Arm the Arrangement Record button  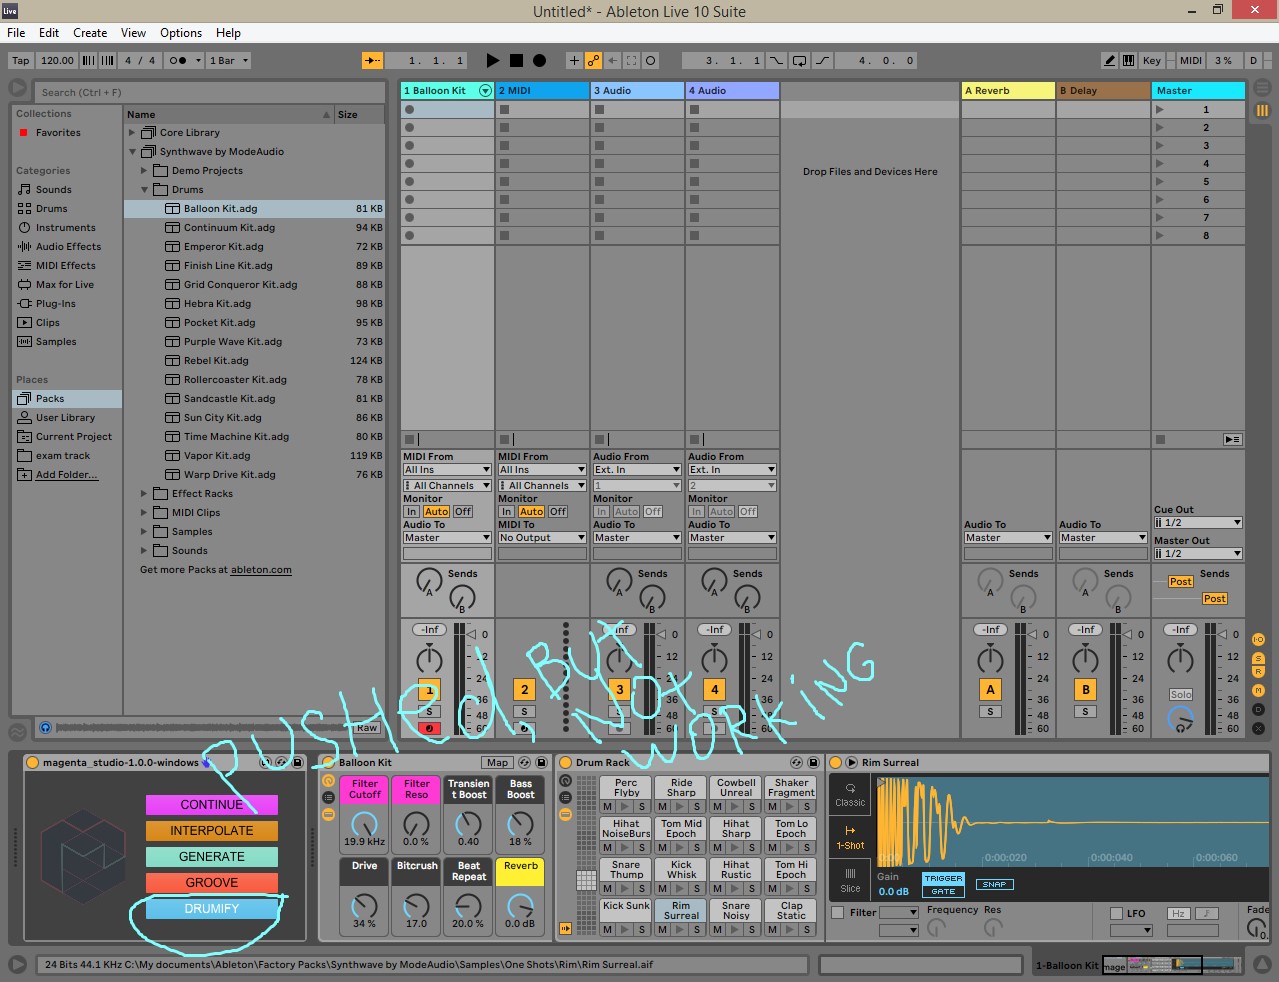click(x=539, y=60)
